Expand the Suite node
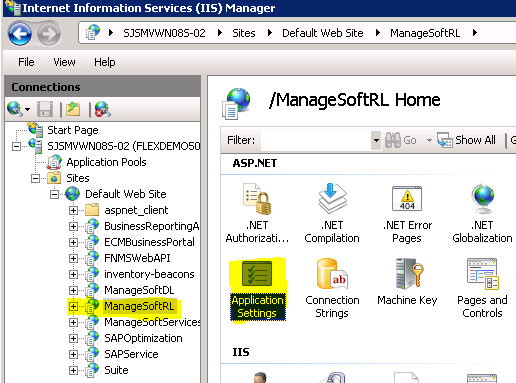Viewport: 516px width, 383px height. pyautogui.click(x=73, y=370)
